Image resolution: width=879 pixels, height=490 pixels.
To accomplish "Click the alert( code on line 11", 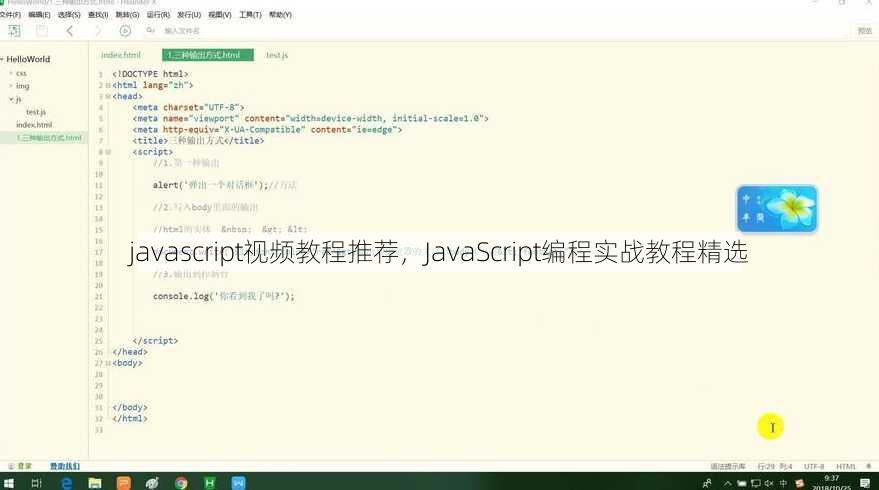I will click(x=168, y=185).
